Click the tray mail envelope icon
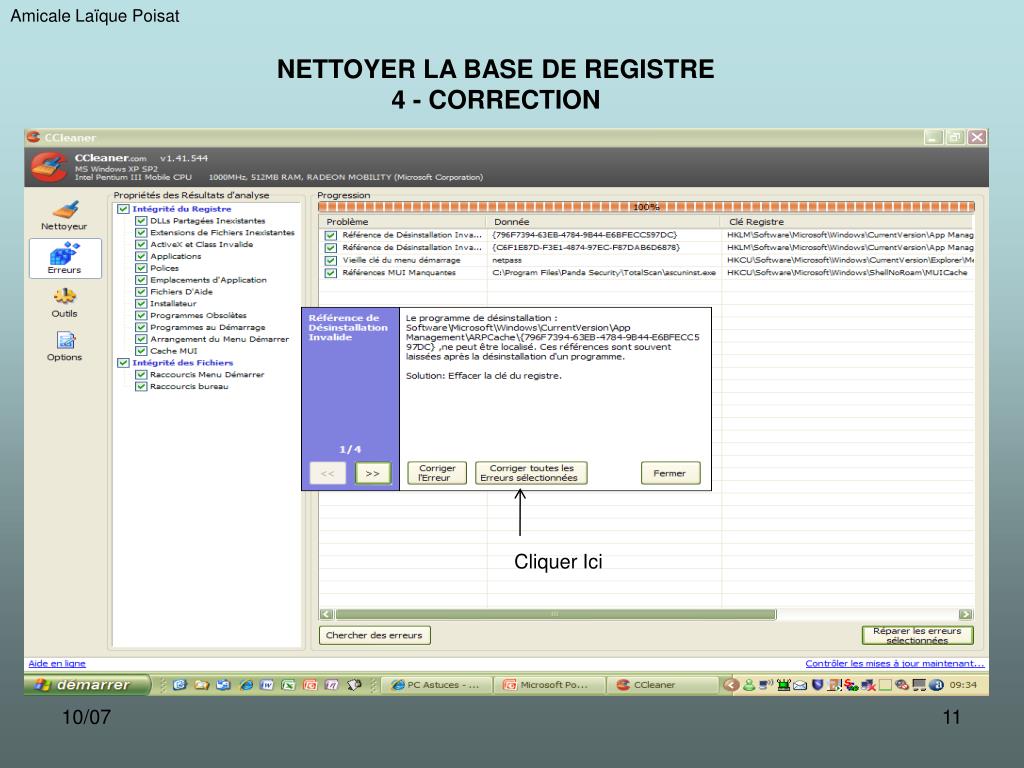The image size is (1024, 768). 800,685
